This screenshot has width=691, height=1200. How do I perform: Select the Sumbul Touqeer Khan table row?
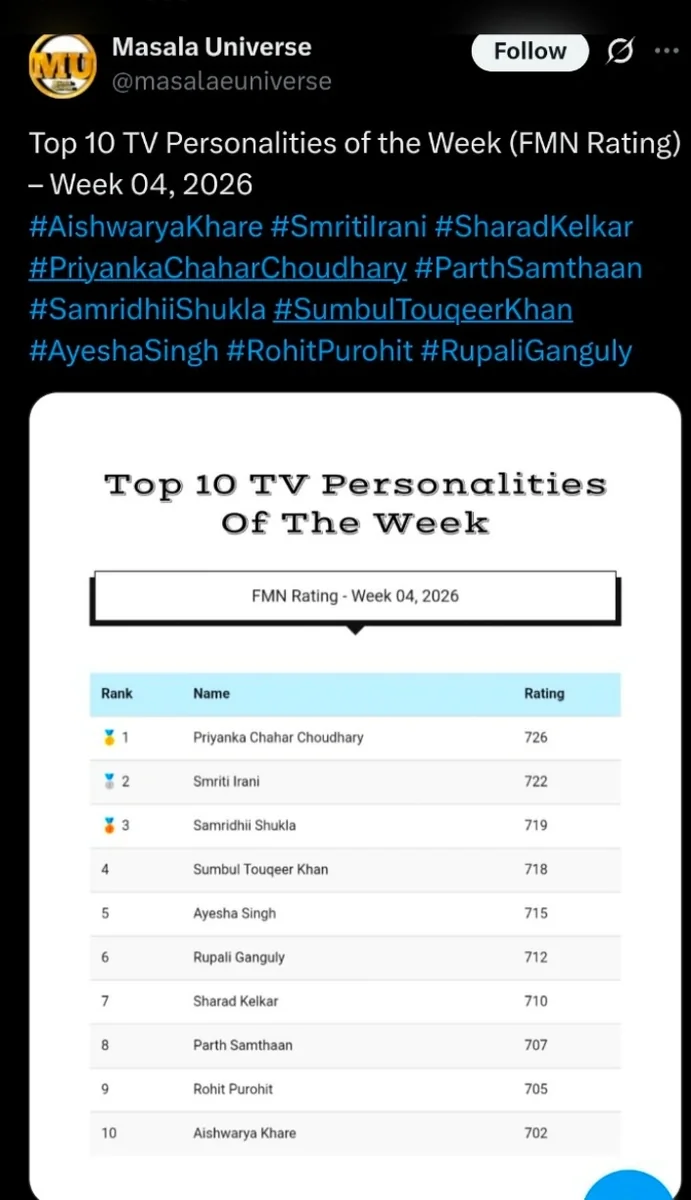[x=355, y=870]
